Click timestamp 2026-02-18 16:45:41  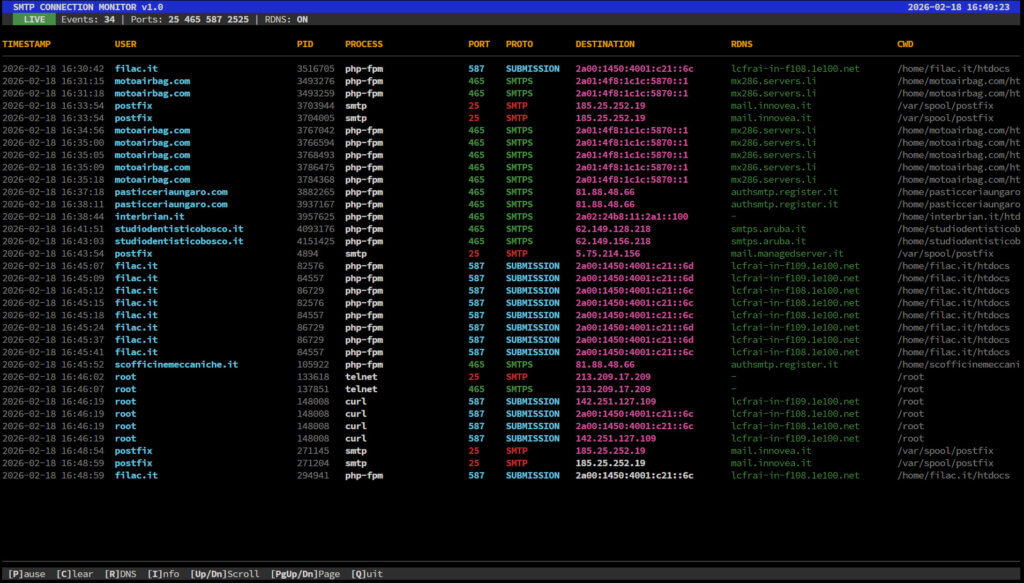click(x=53, y=353)
